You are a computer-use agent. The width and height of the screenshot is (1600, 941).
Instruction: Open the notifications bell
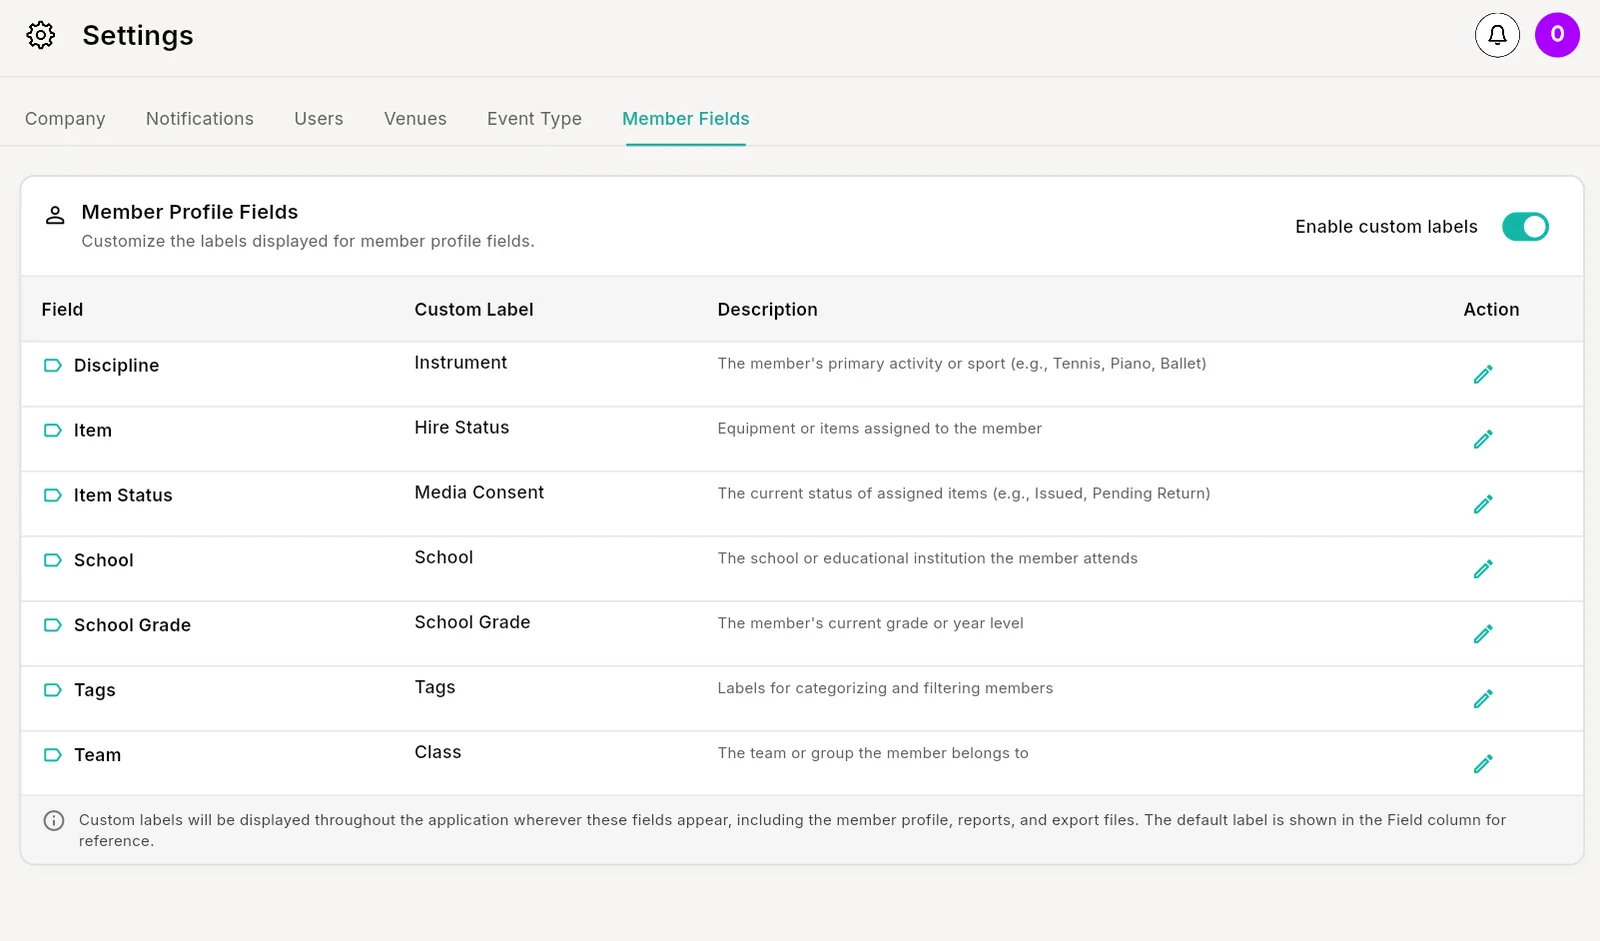(x=1497, y=35)
